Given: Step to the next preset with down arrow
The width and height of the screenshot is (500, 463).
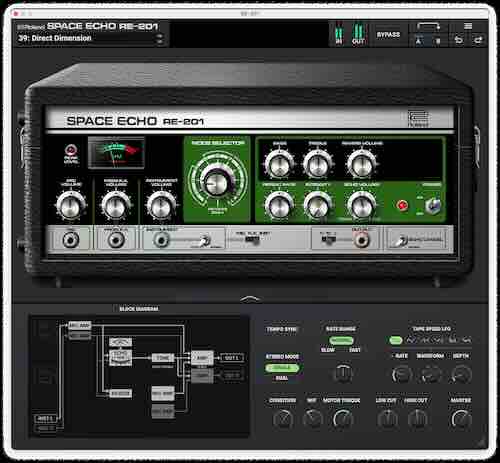Looking at the screenshot, I should [x=160, y=42].
